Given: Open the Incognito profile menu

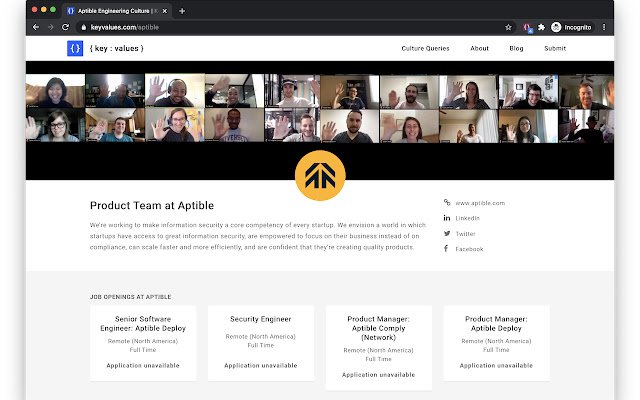Looking at the screenshot, I should click(572, 27).
